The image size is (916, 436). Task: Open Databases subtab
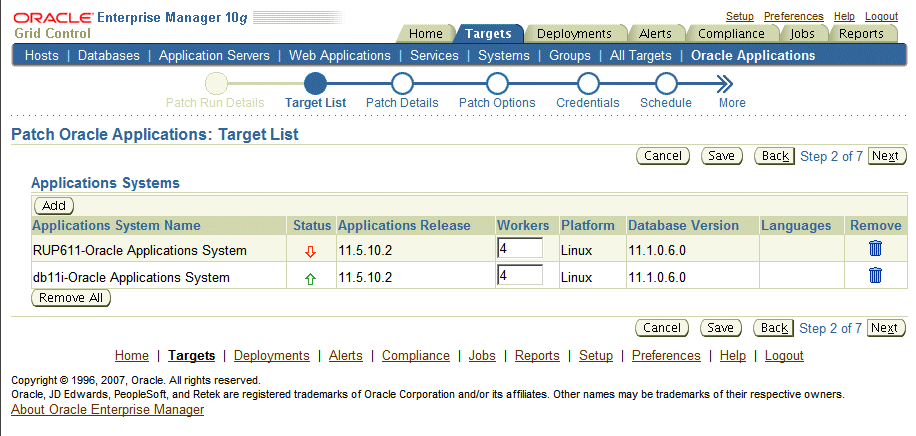click(x=109, y=56)
